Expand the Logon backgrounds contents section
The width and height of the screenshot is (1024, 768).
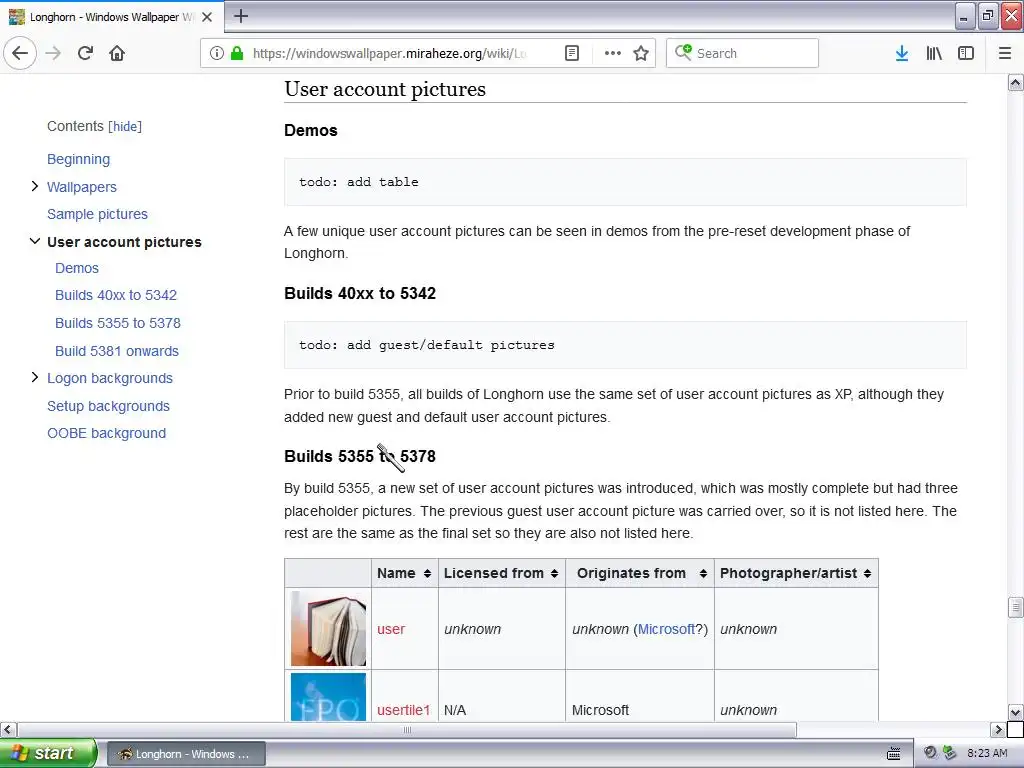[x=35, y=378]
